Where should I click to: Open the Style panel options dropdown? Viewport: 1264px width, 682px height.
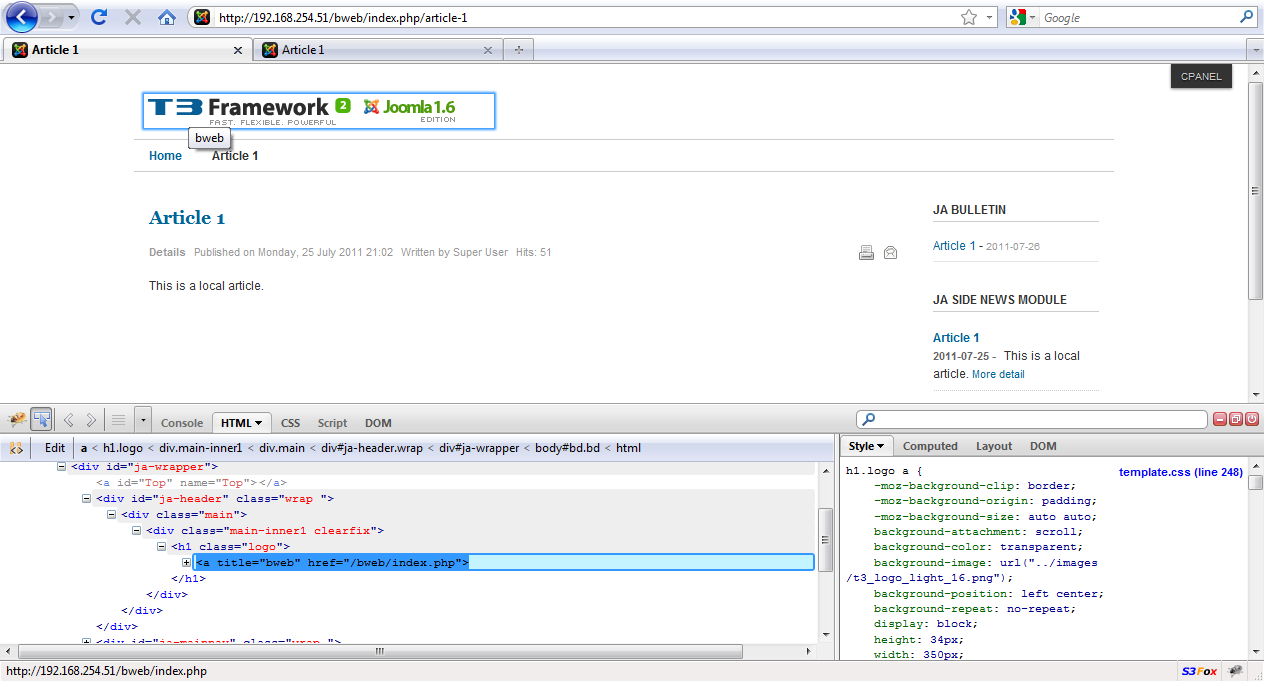(x=866, y=446)
